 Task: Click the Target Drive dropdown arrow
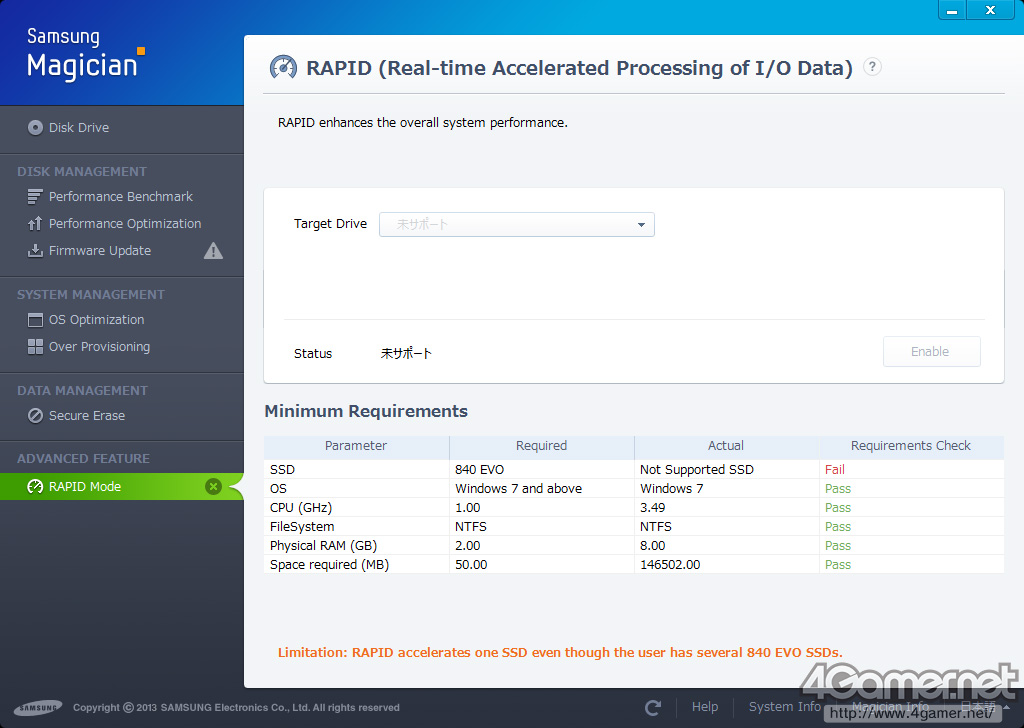(x=641, y=225)
